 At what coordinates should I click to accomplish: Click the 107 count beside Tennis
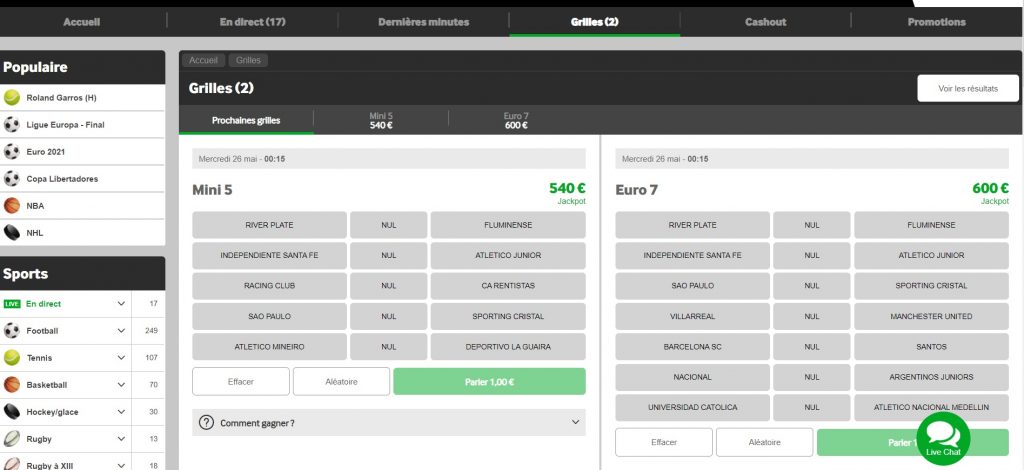click(x=152, y=358)
